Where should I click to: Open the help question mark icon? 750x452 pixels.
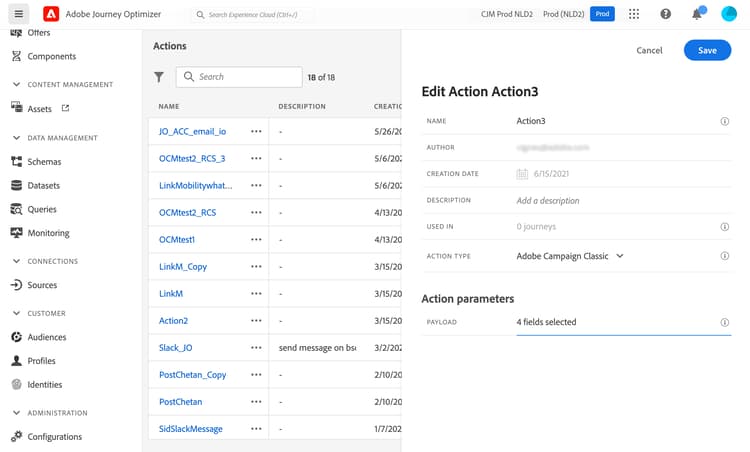coord(665,14)
